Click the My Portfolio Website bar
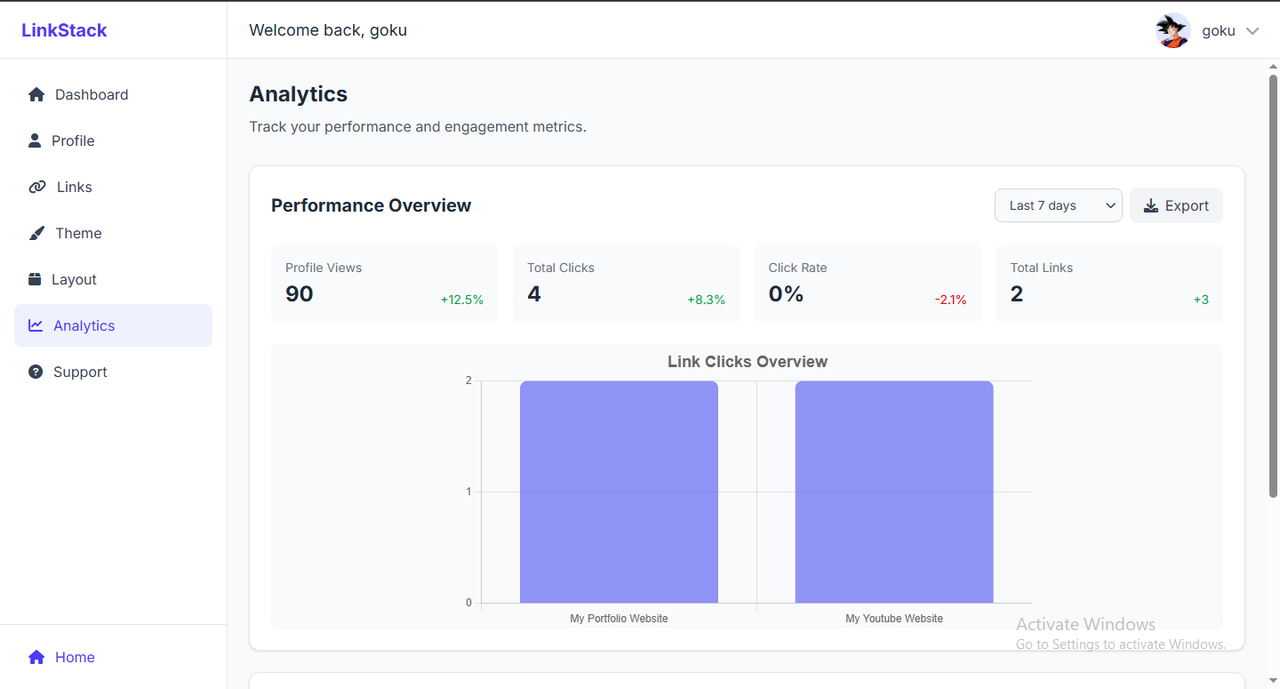This screenshot has width=1280, height=689. (x=619, y=492)
